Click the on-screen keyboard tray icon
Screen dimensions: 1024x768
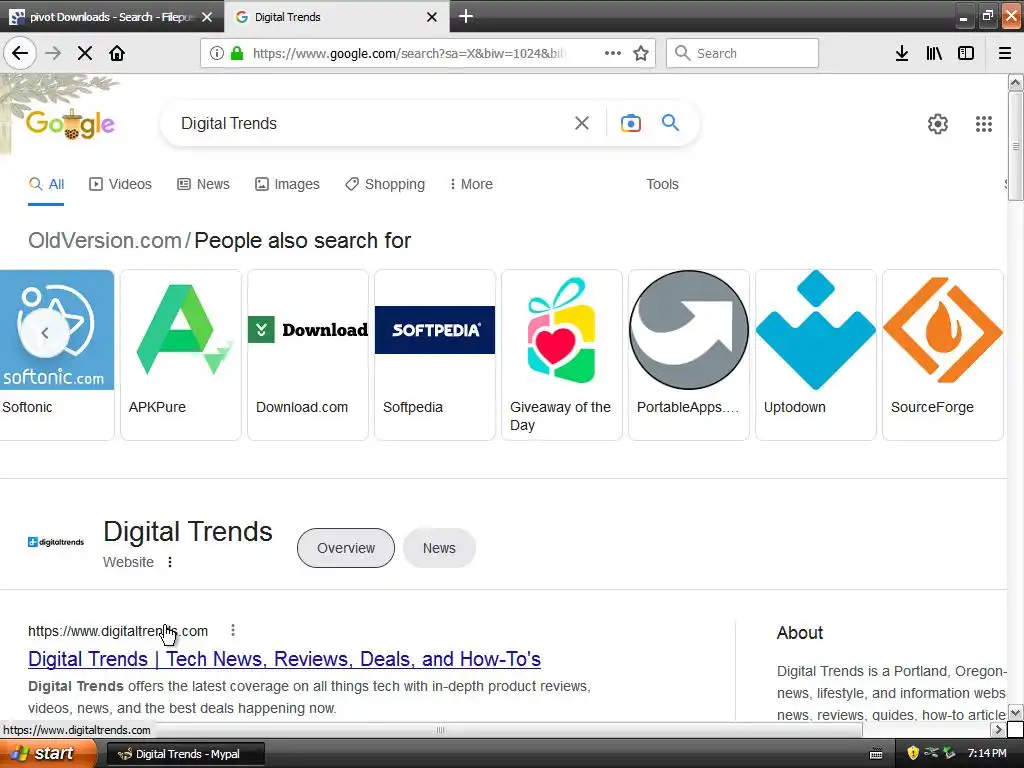point(876,754)
